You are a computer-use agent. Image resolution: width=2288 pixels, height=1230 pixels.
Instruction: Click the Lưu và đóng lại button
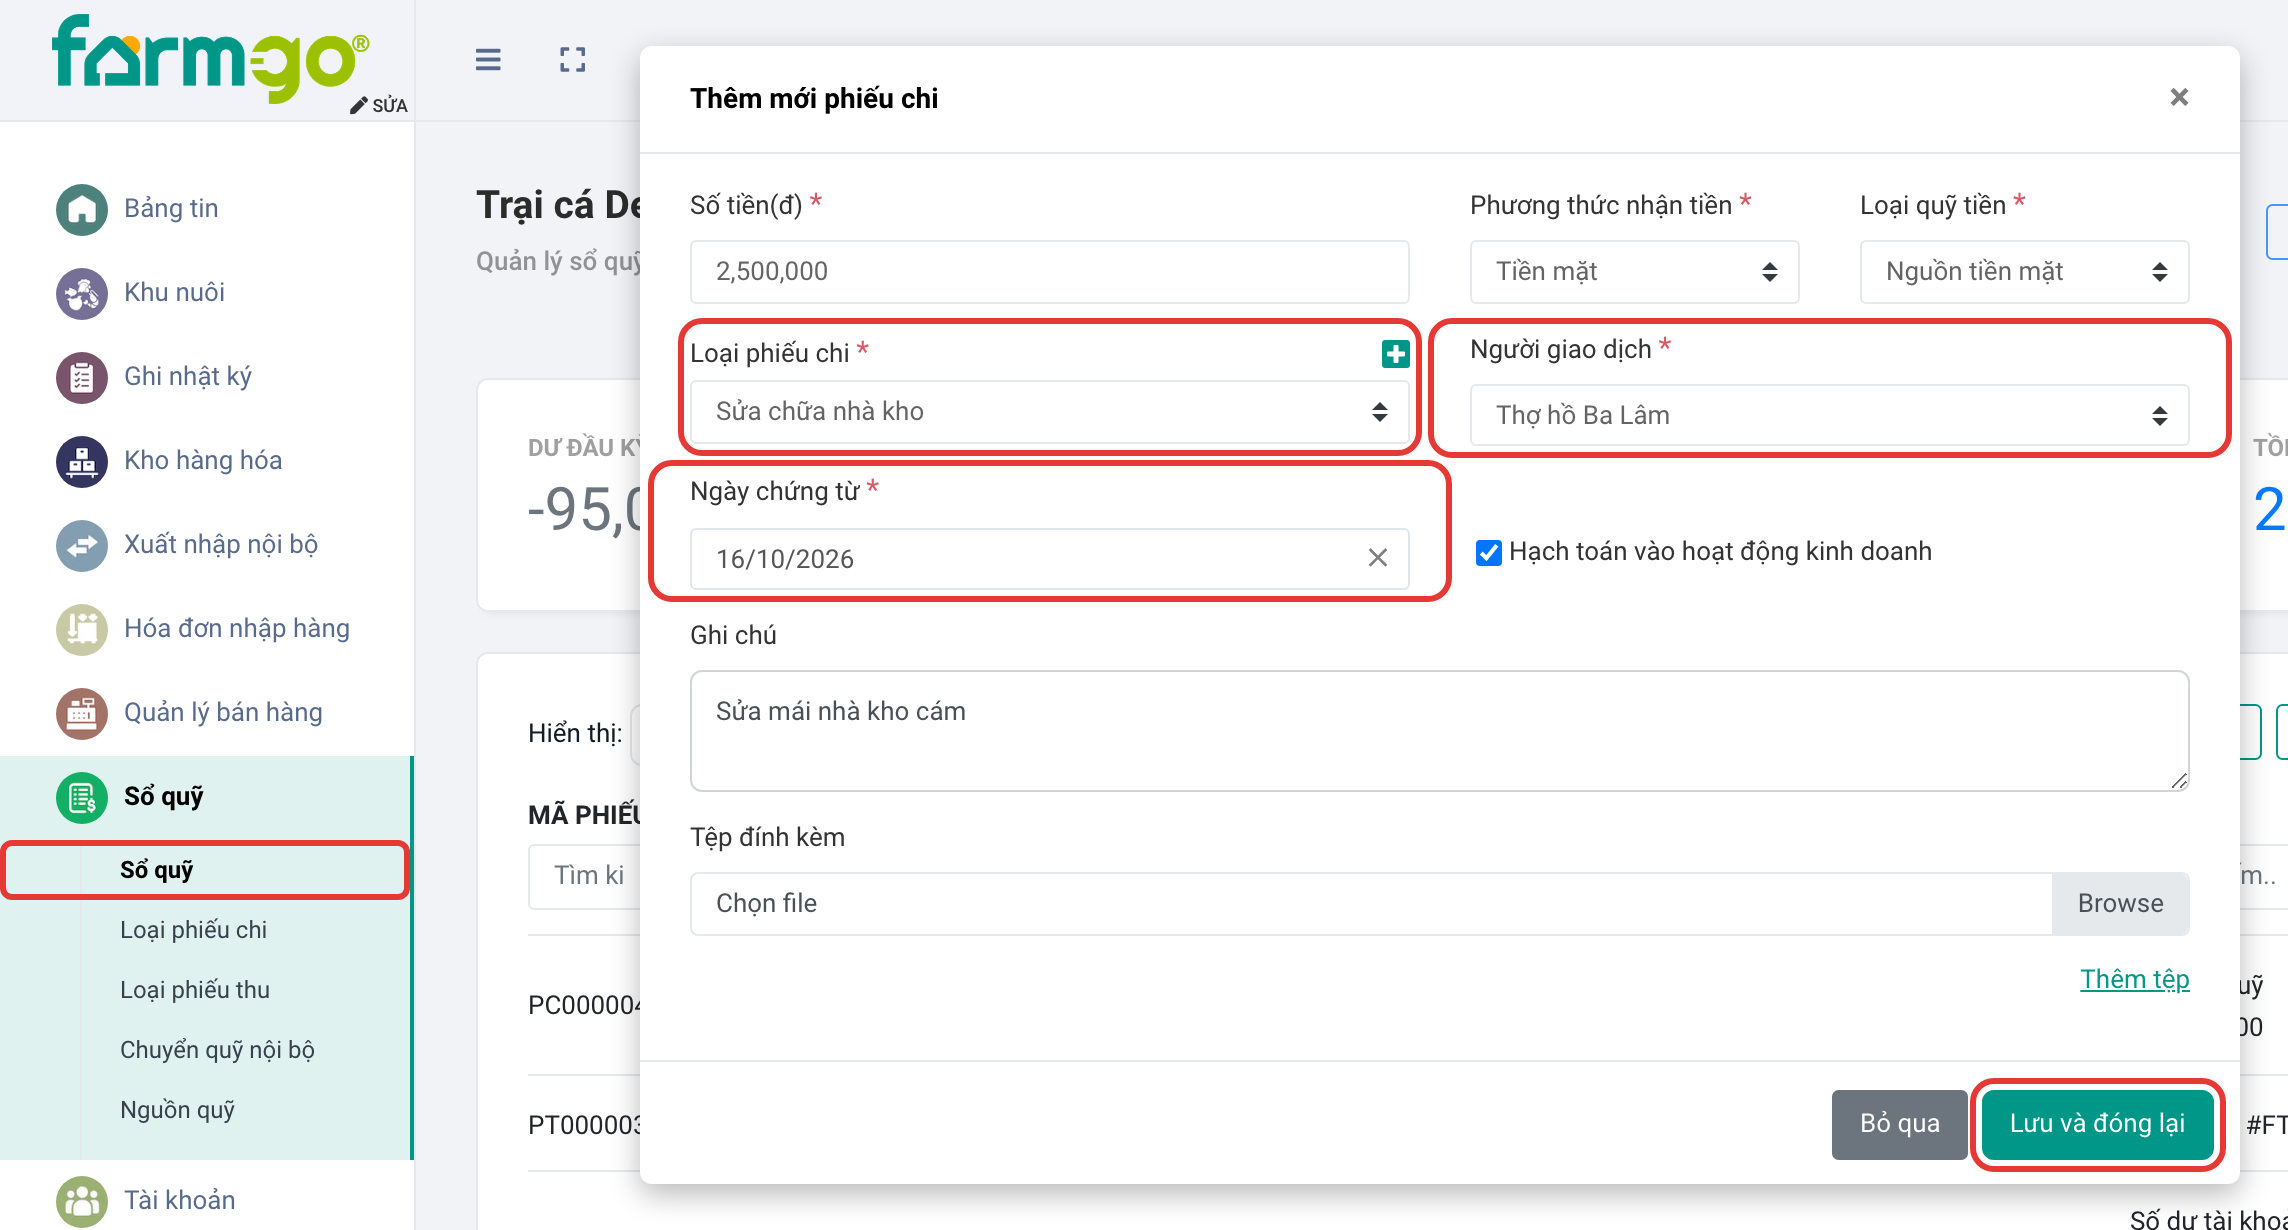tap(2097, 1123)
